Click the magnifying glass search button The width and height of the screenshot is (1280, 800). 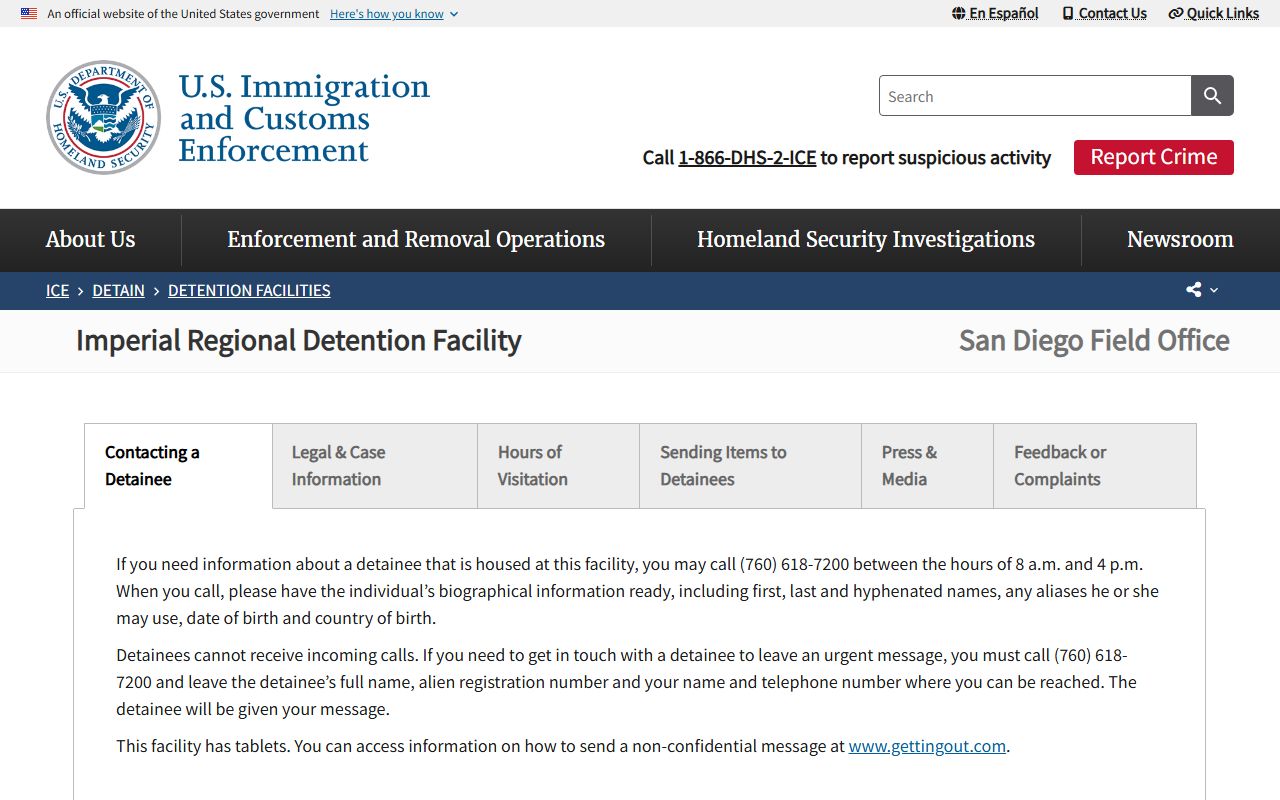click(x=1212, y=96)
